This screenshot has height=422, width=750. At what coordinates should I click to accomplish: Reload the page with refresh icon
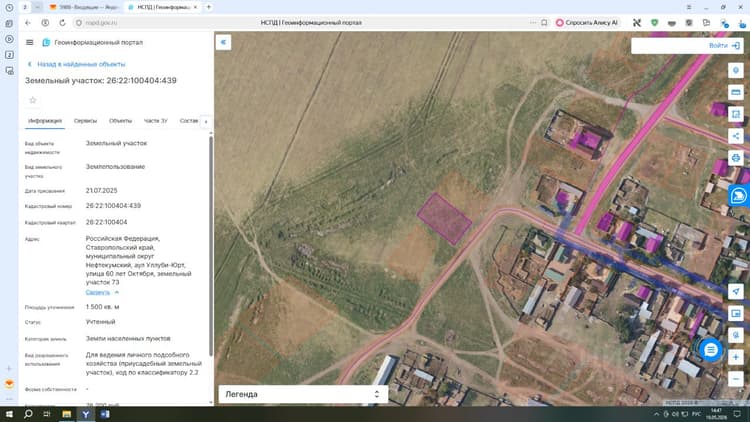62,22
